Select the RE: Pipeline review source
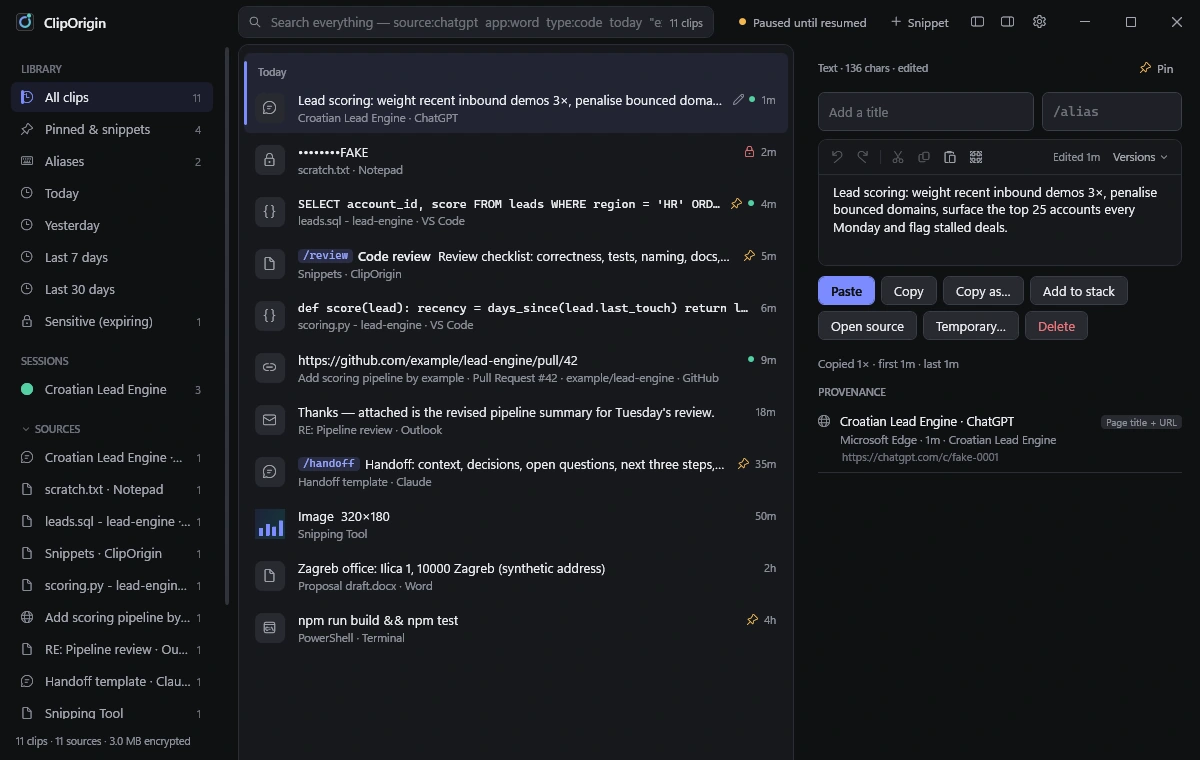 click(x=112, y=649)
